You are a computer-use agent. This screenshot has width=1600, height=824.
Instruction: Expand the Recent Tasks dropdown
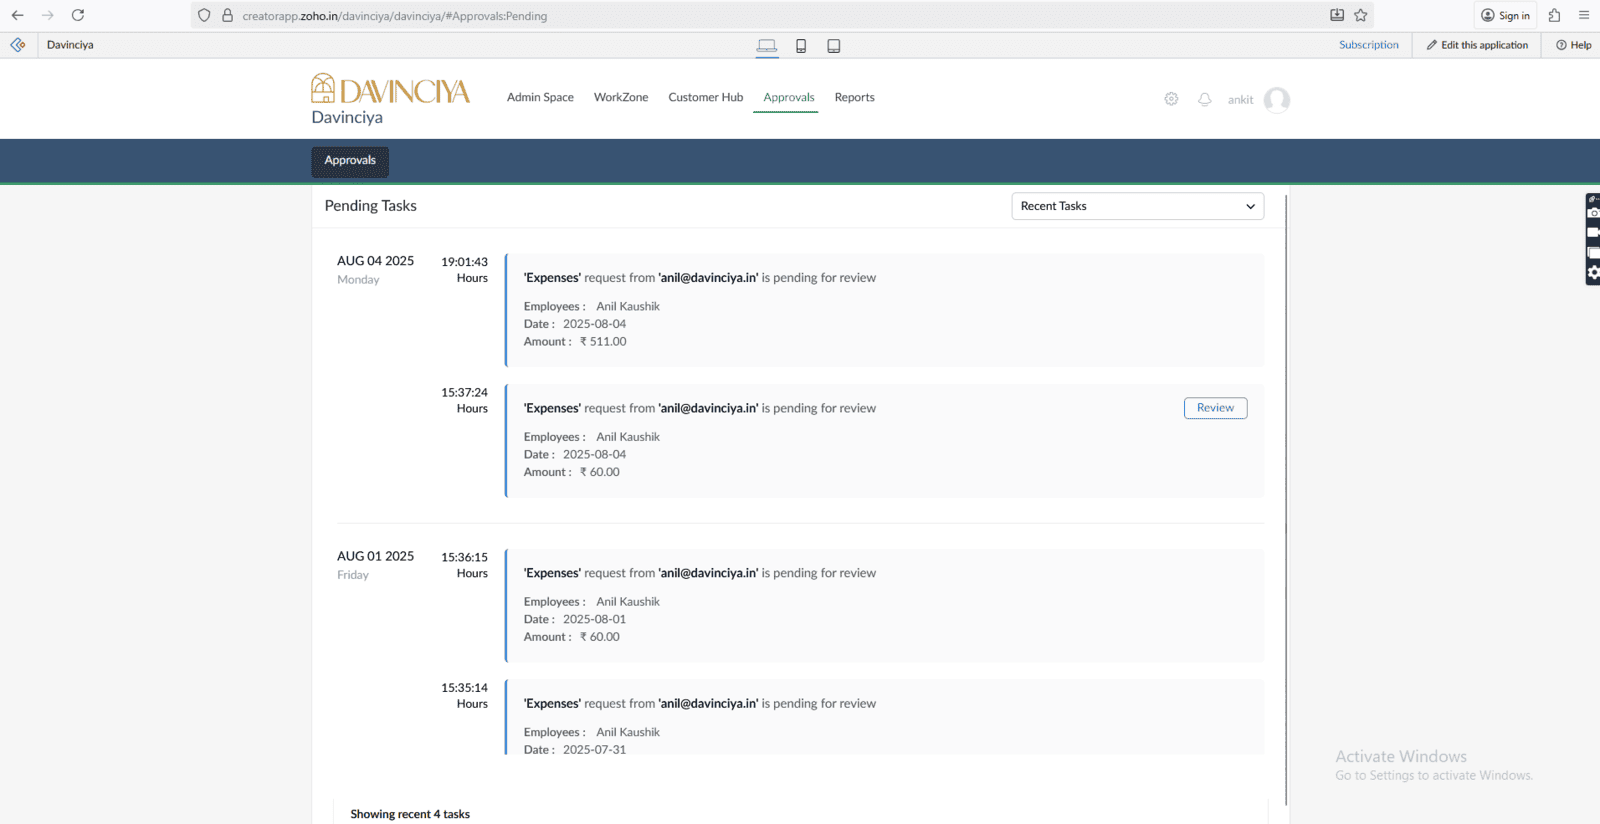(1137, 206)
